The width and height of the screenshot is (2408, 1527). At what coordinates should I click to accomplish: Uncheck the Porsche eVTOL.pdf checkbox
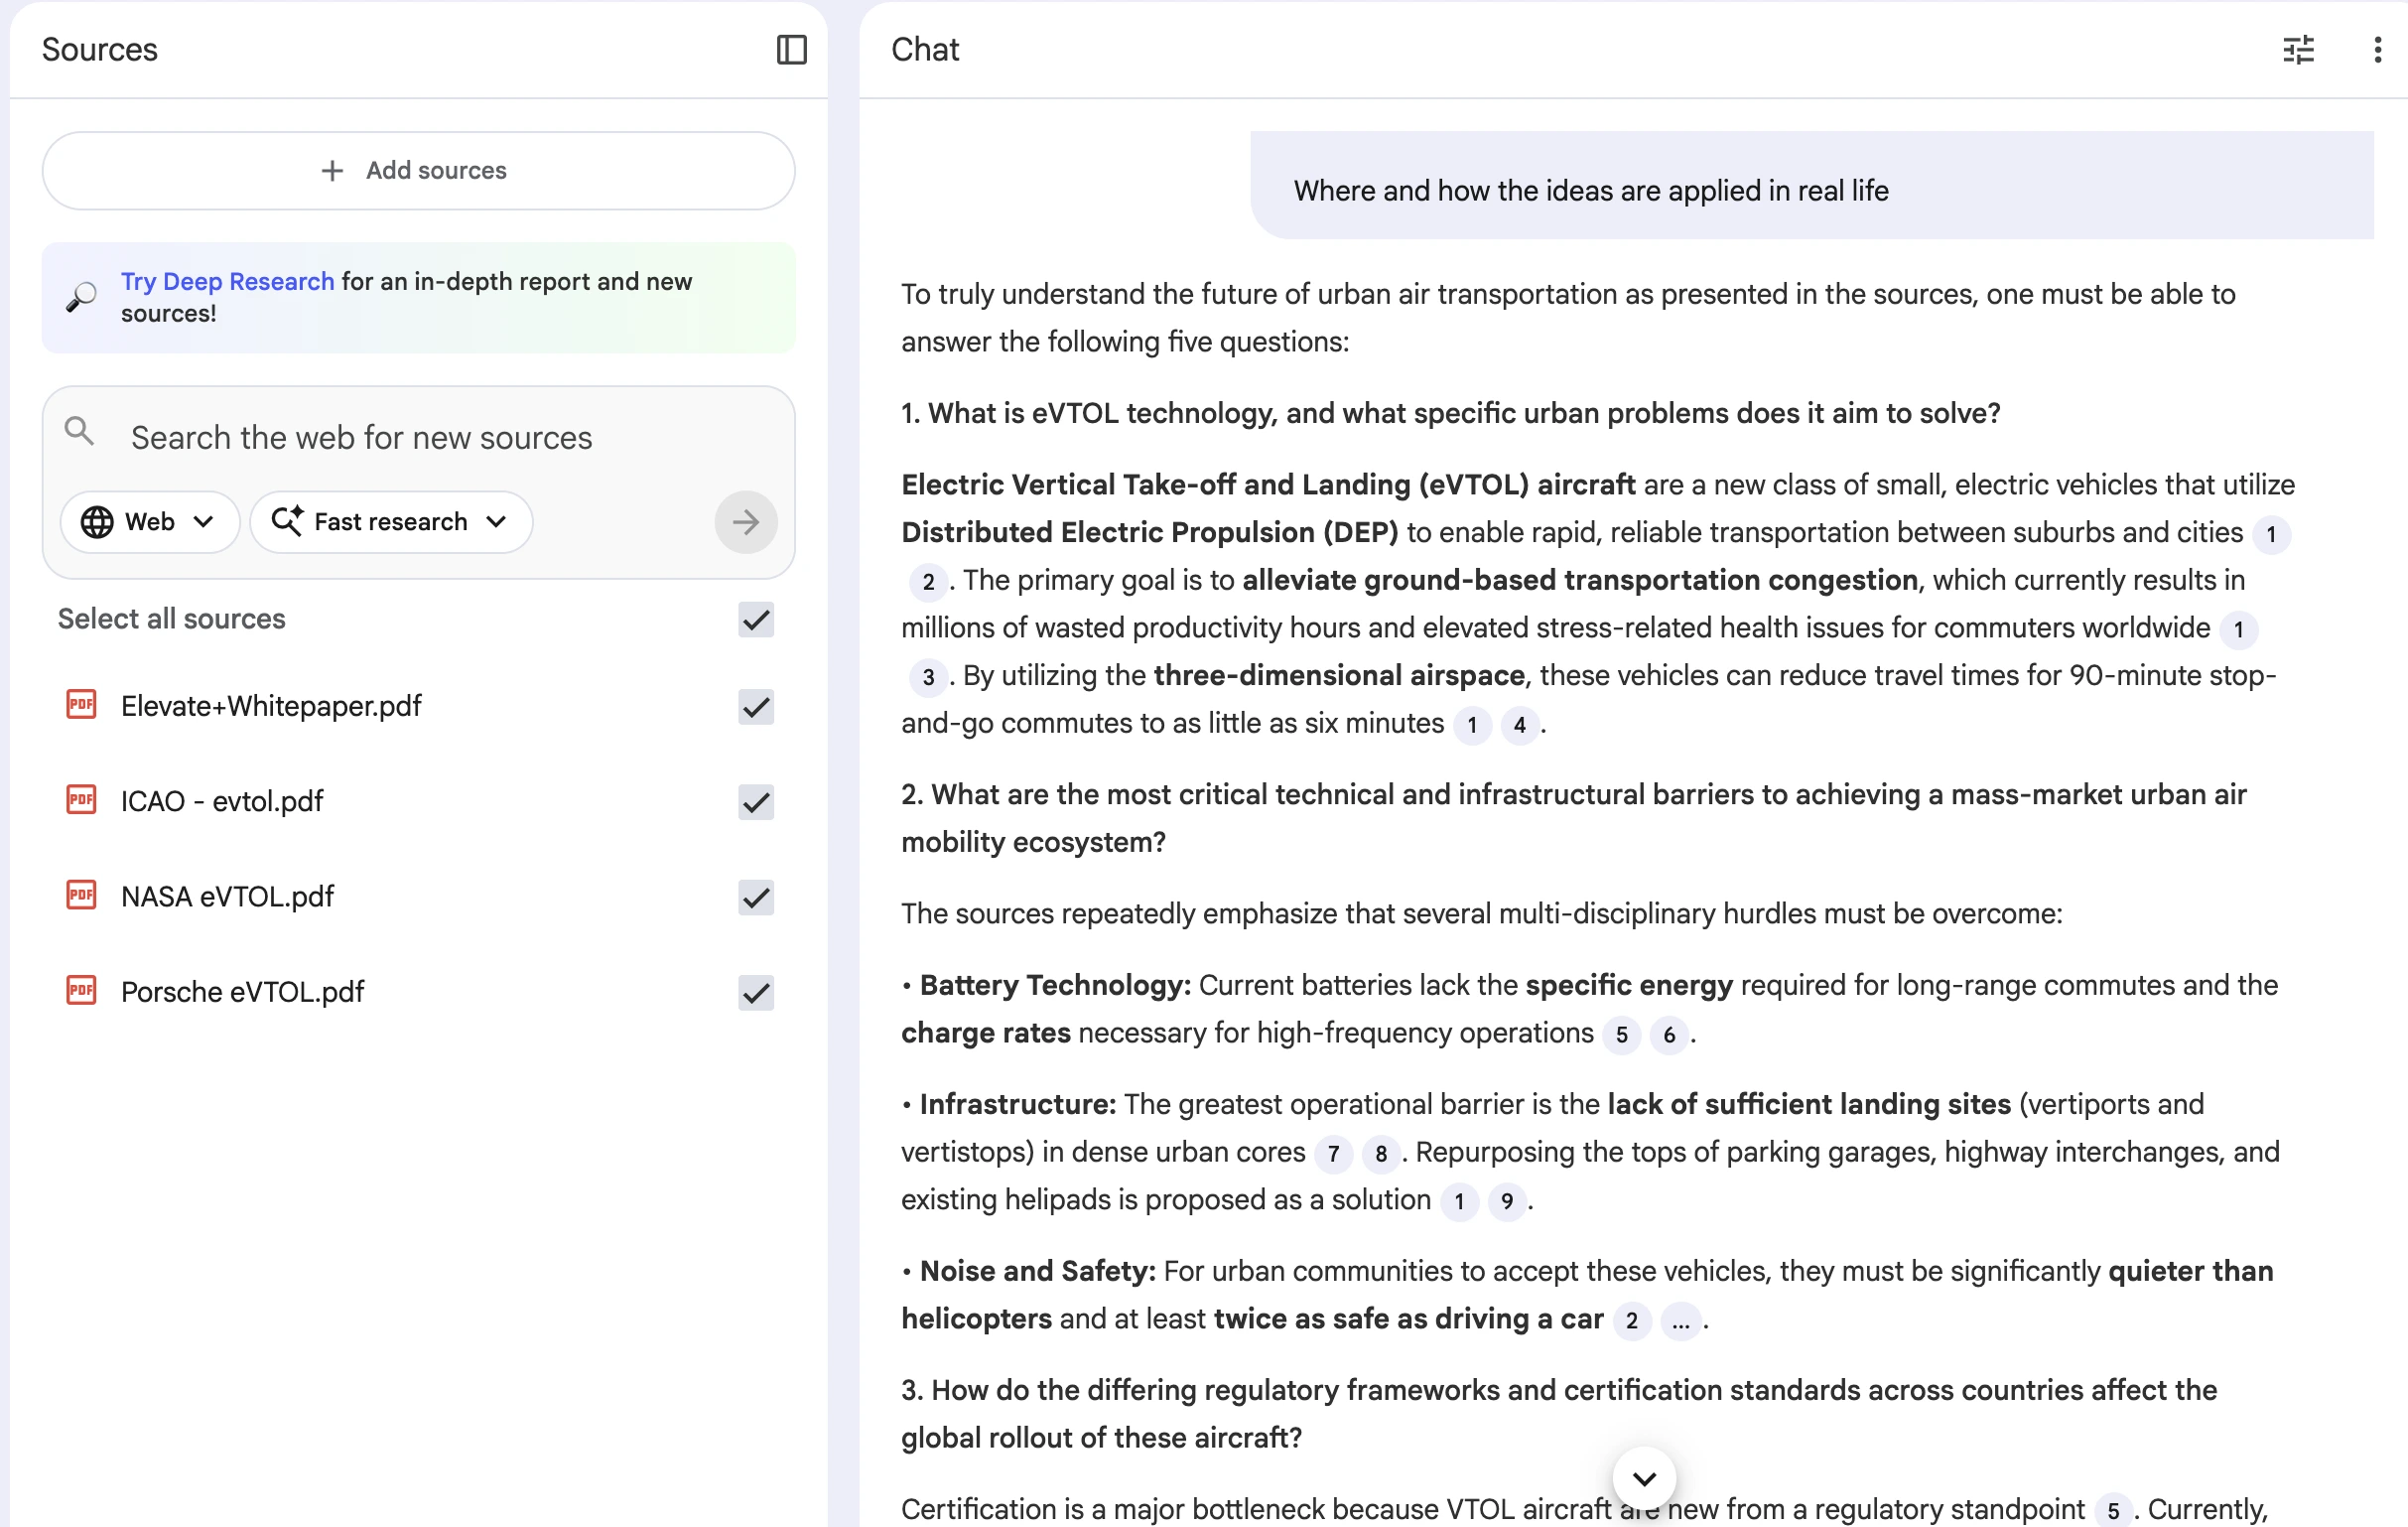(x=756, y=992)
